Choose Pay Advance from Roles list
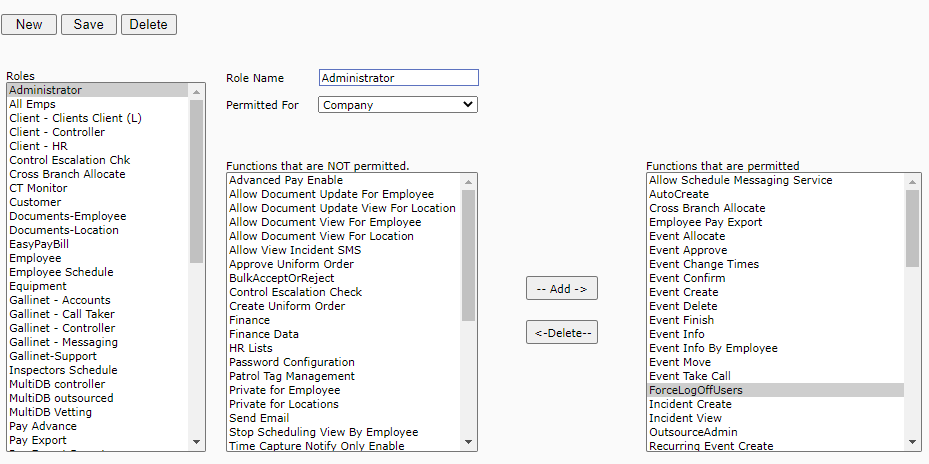 [43, 426]
